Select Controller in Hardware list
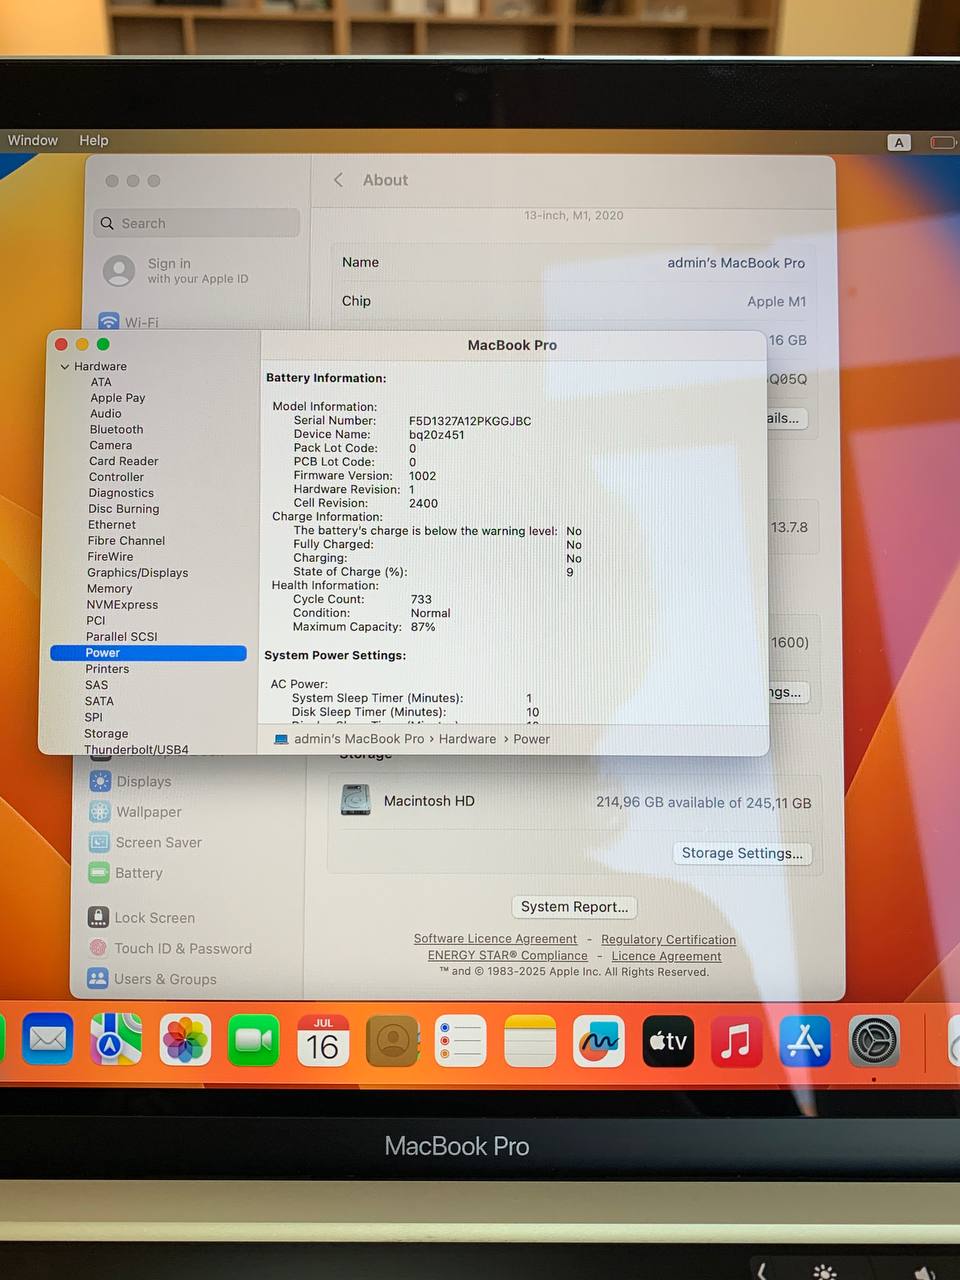 (x=116, y=477)
